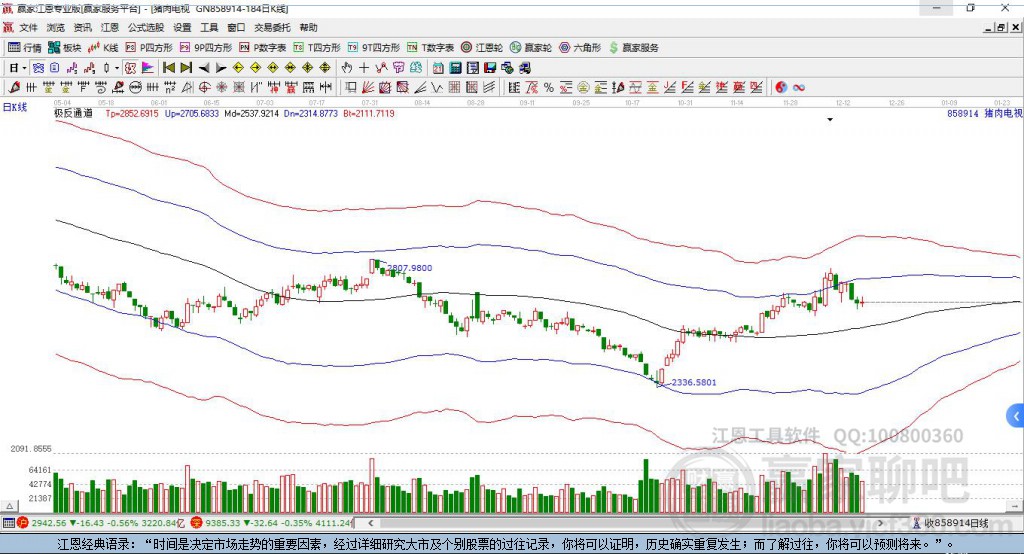The image size is (1024, 554).
Task: Select the red pencil drawing tool
Action: coord(14,88)
